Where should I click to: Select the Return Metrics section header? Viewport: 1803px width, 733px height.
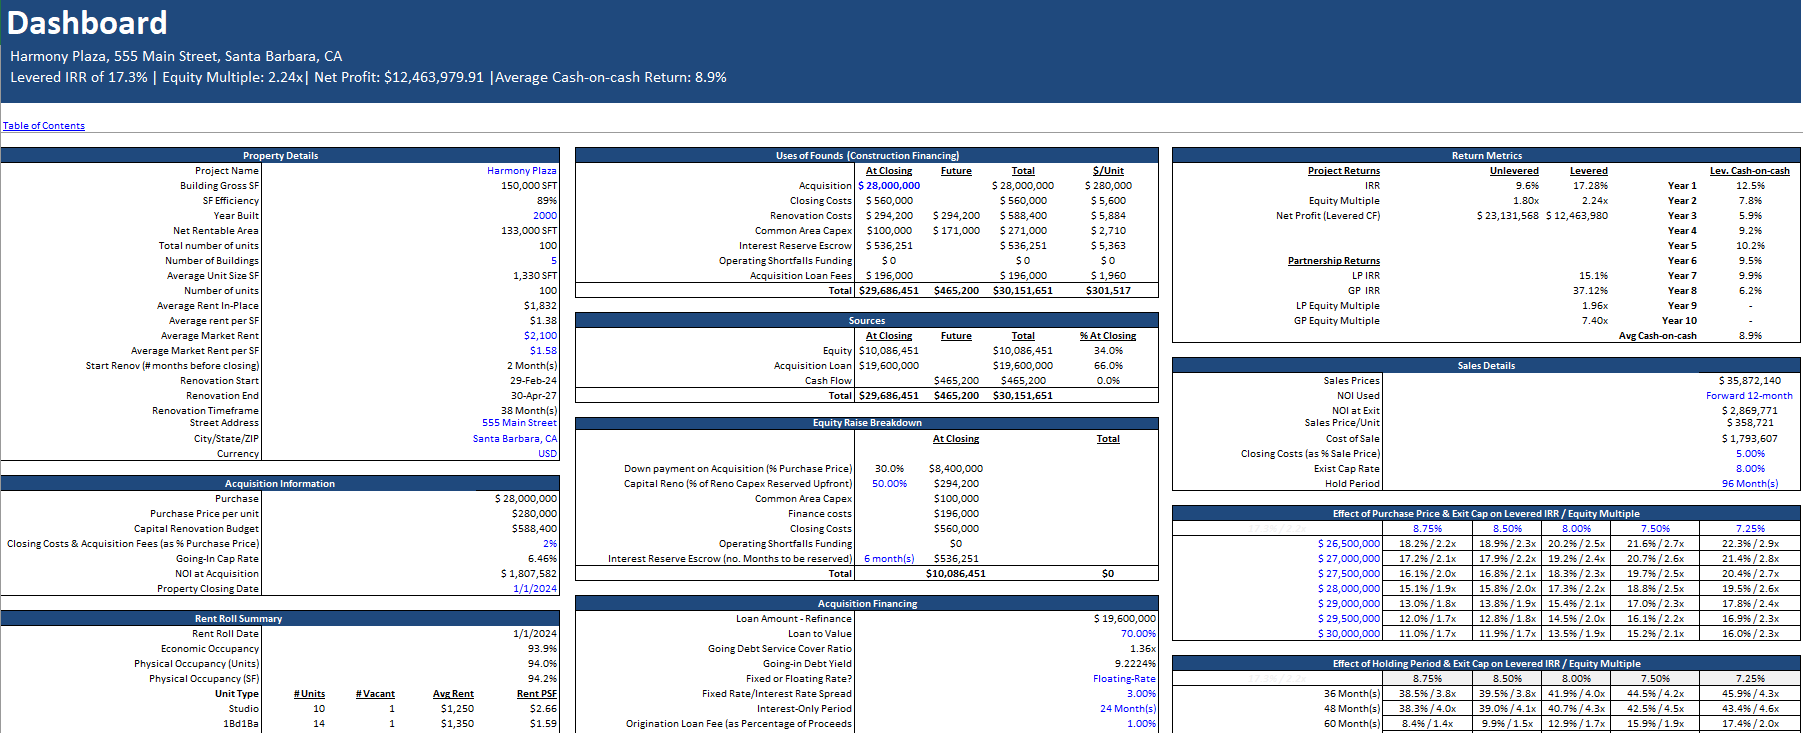pos(1486,156)
